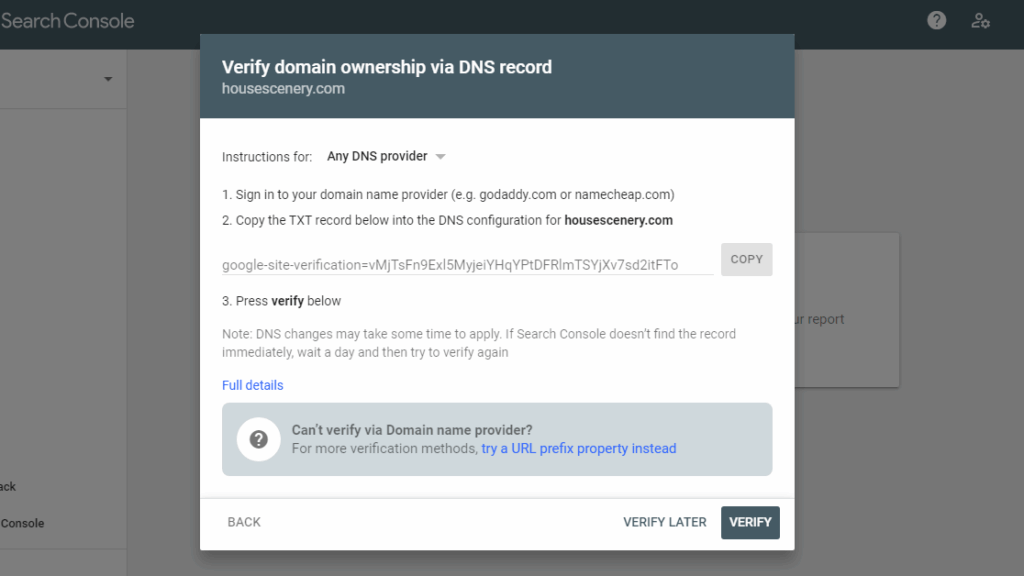Click housescenery.com subtitle in dialog header
The width and height of the screenshot is (1024, 576).
(283, 89)
